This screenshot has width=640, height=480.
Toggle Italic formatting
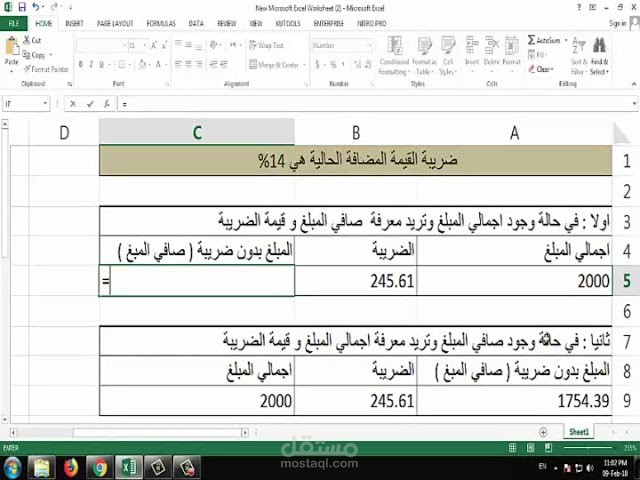pos(91,64)
